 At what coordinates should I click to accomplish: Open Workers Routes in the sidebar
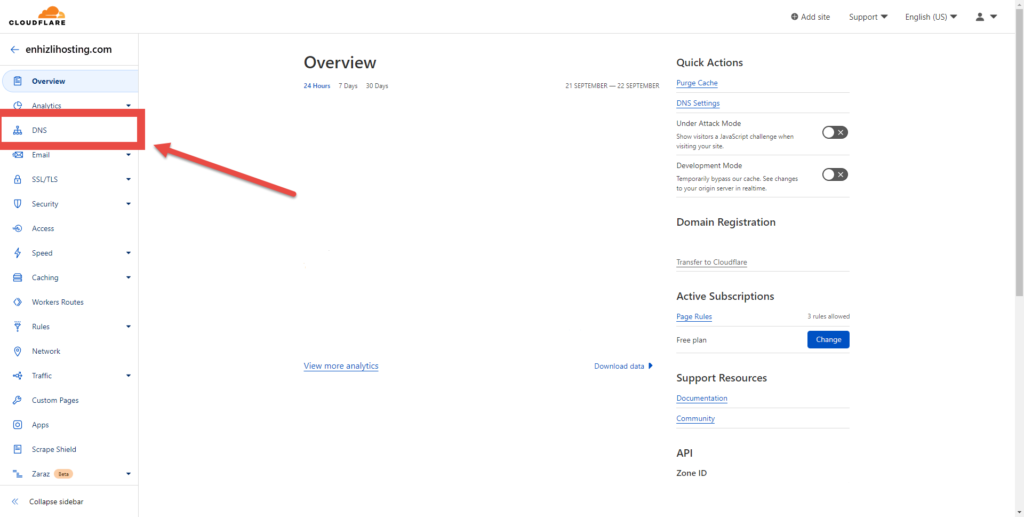[57, 302]
